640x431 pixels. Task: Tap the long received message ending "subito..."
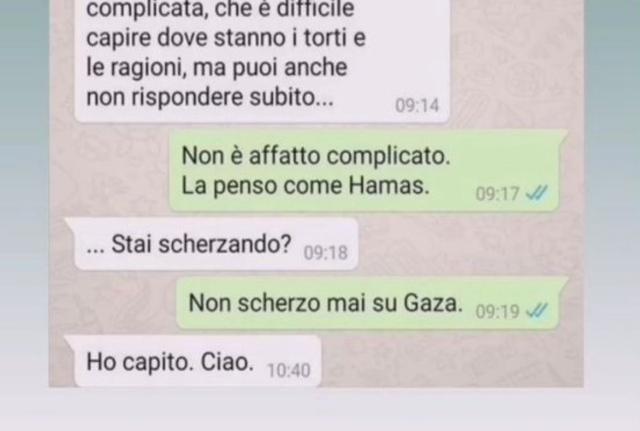tap(261, 60)
